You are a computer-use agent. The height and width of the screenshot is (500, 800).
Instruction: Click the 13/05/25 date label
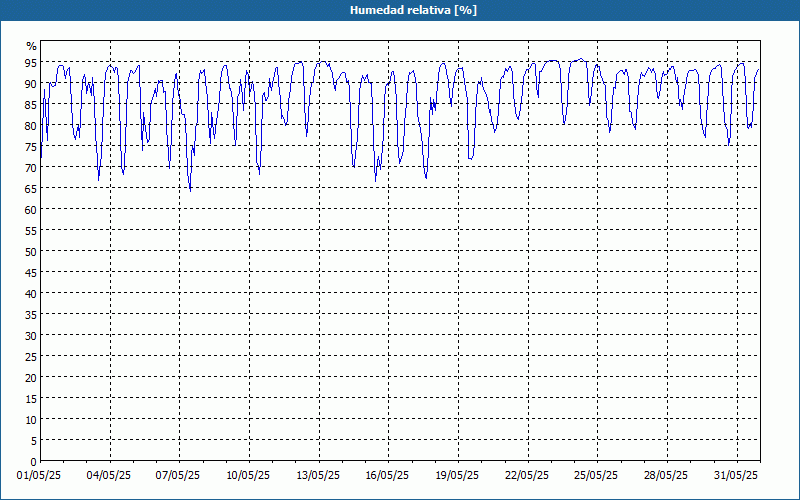click(x=318, y=476)
